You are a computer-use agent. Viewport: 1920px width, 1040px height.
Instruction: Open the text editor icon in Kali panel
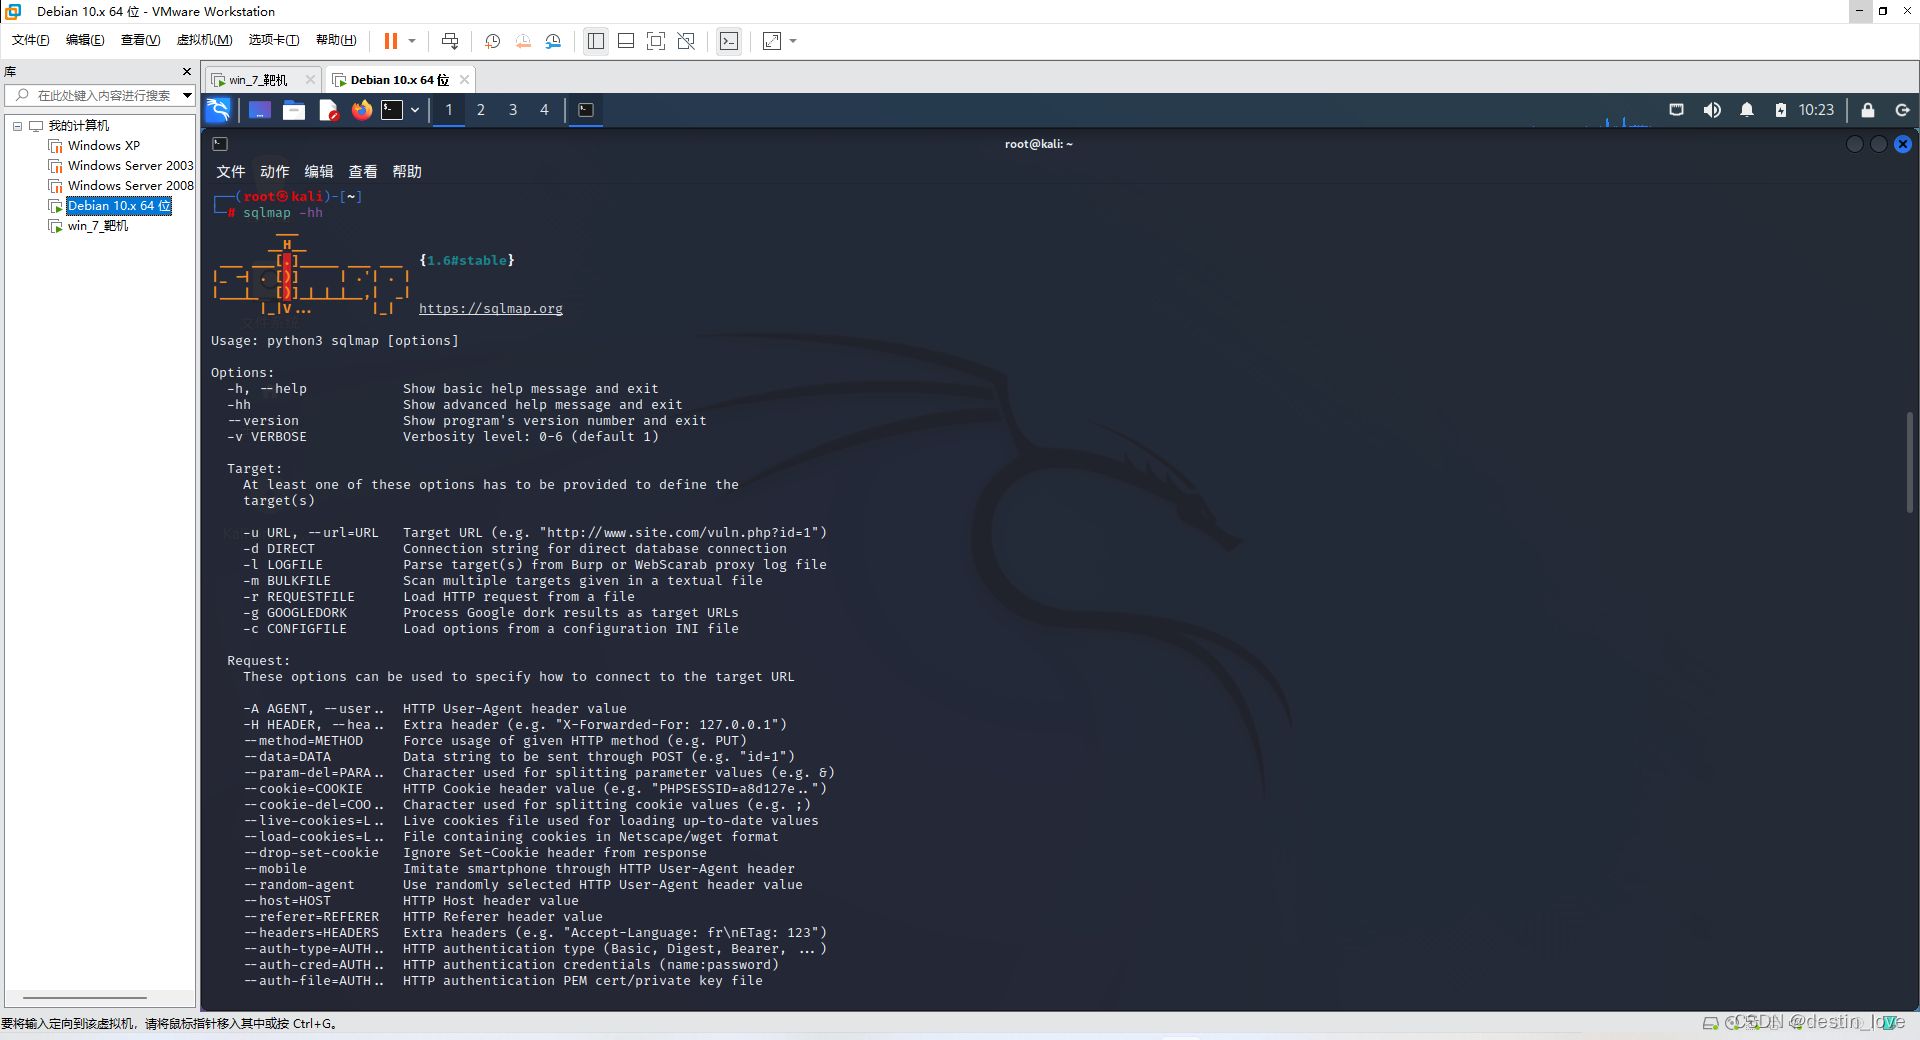coord(328,110)
